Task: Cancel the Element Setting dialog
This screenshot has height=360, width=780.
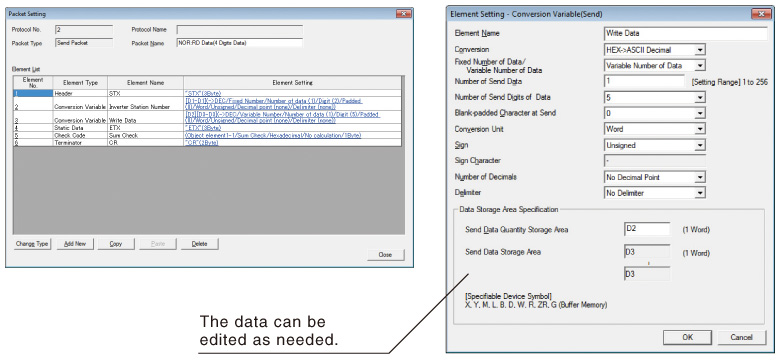Action: pos(741,337)
